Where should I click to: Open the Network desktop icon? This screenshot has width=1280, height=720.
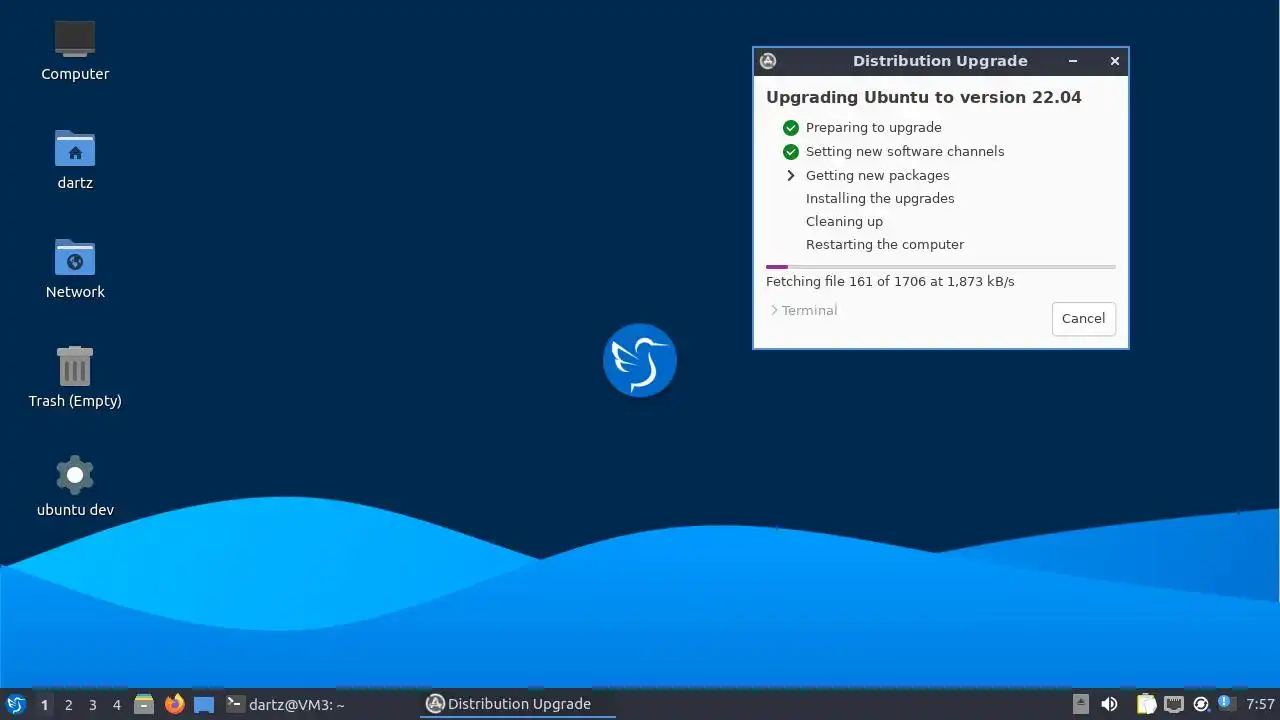[x=75, y=257]
